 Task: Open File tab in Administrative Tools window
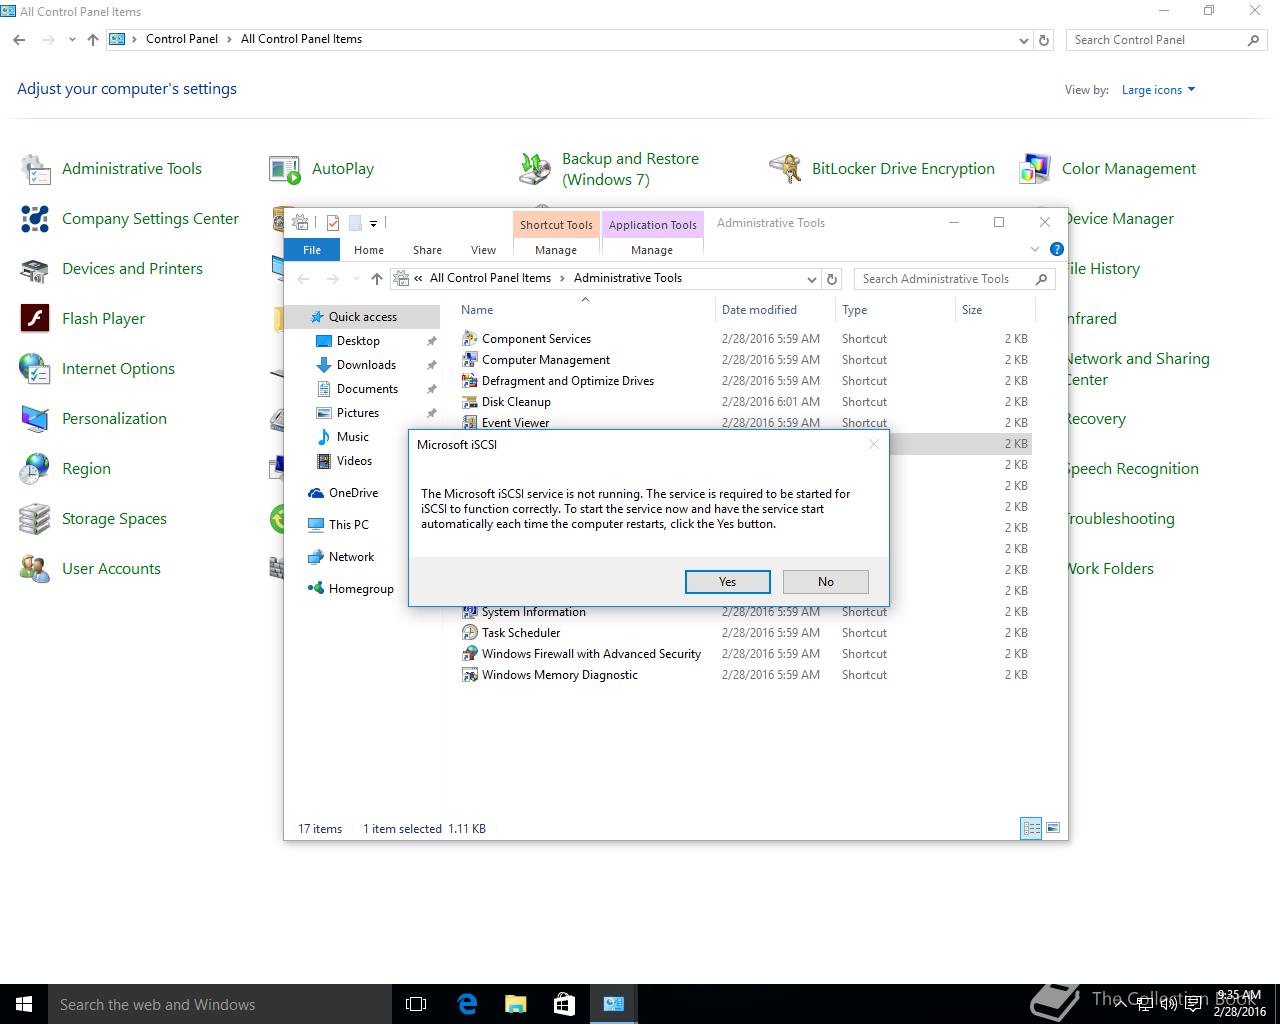[x=312, y=250]
